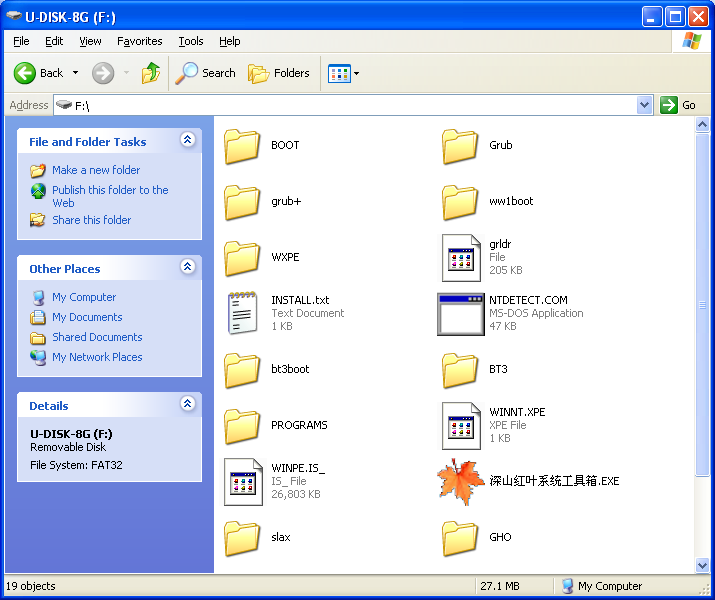
Task: Open the Views dropdown arrow
Action: 357,73
